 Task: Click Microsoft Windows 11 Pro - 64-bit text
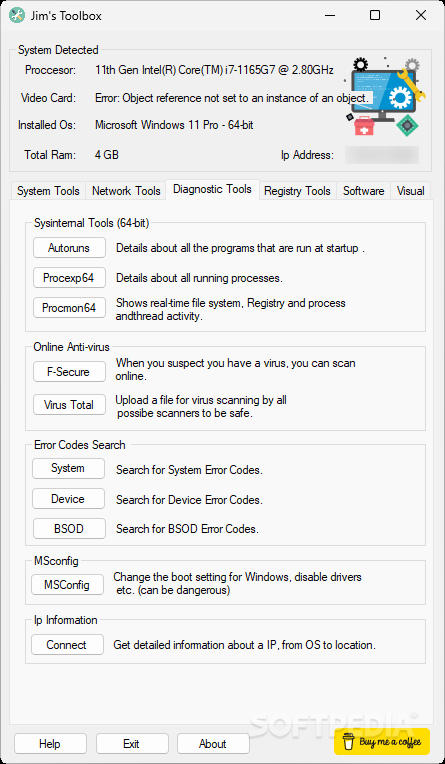174,125
